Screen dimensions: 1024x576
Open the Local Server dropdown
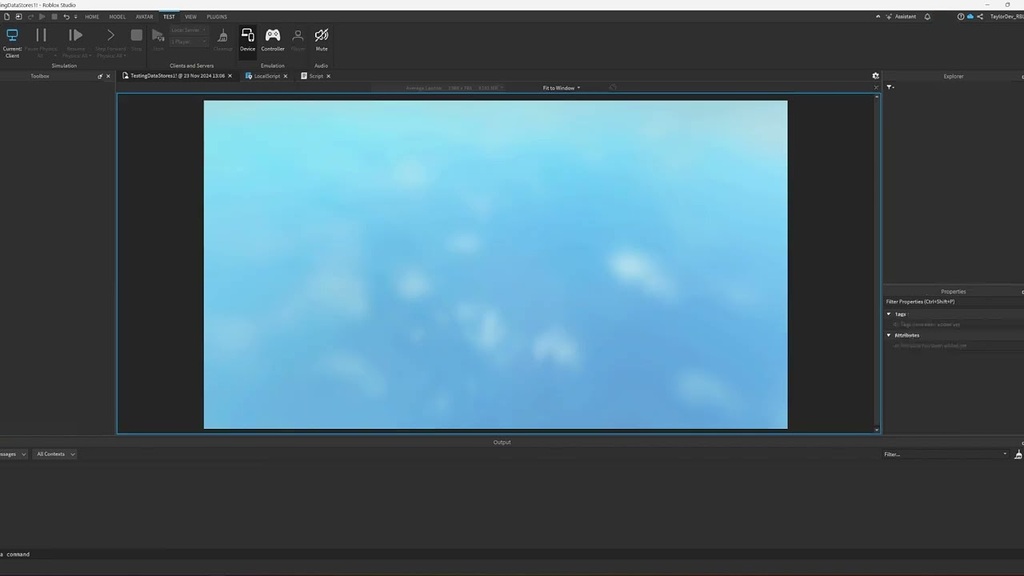coord(187,30)
